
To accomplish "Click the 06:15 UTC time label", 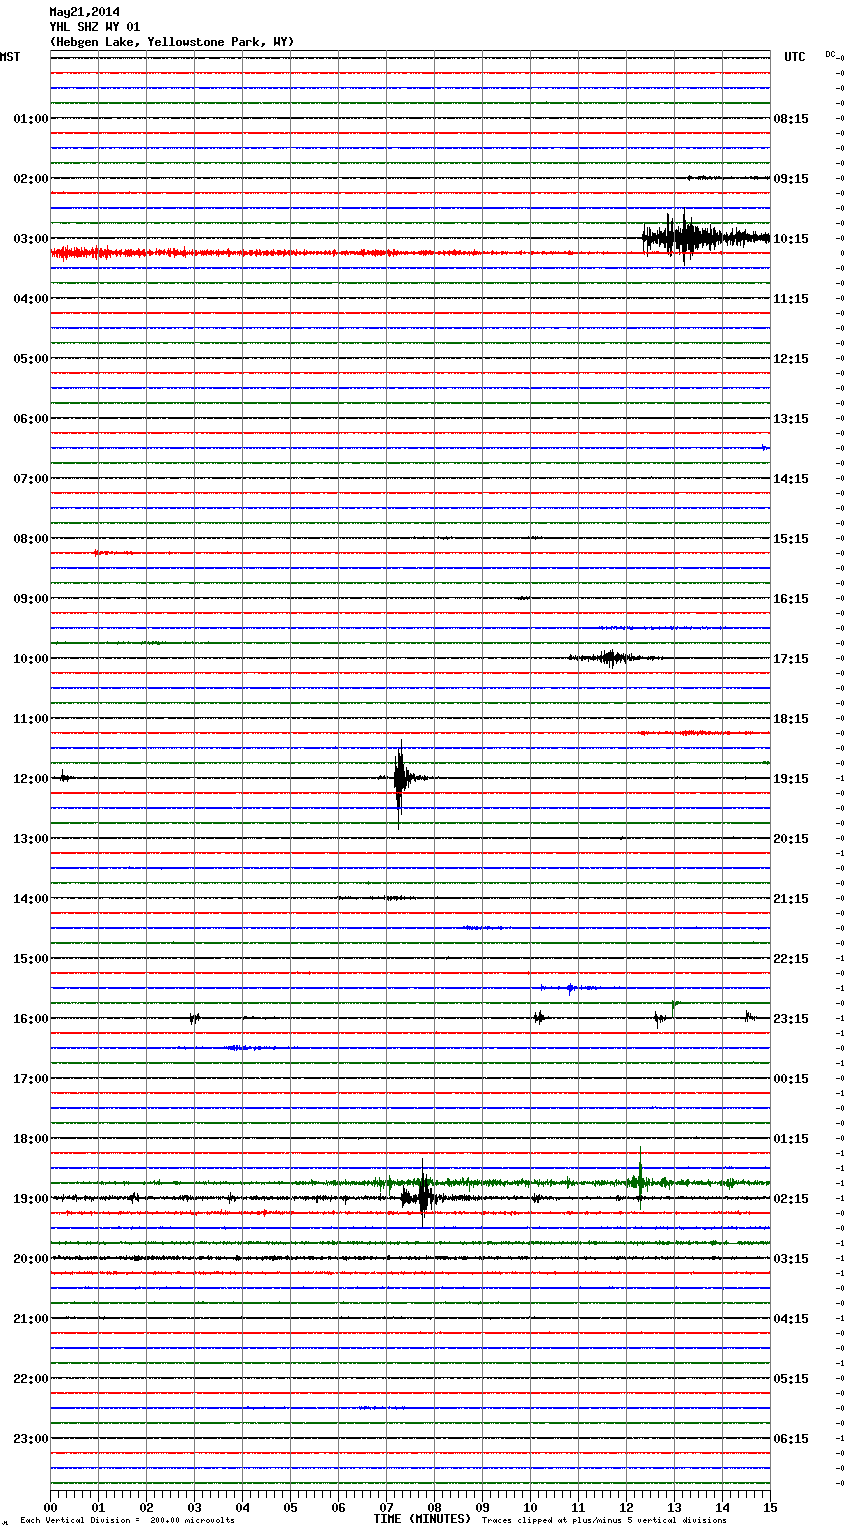I will [x=791, y=1439].
